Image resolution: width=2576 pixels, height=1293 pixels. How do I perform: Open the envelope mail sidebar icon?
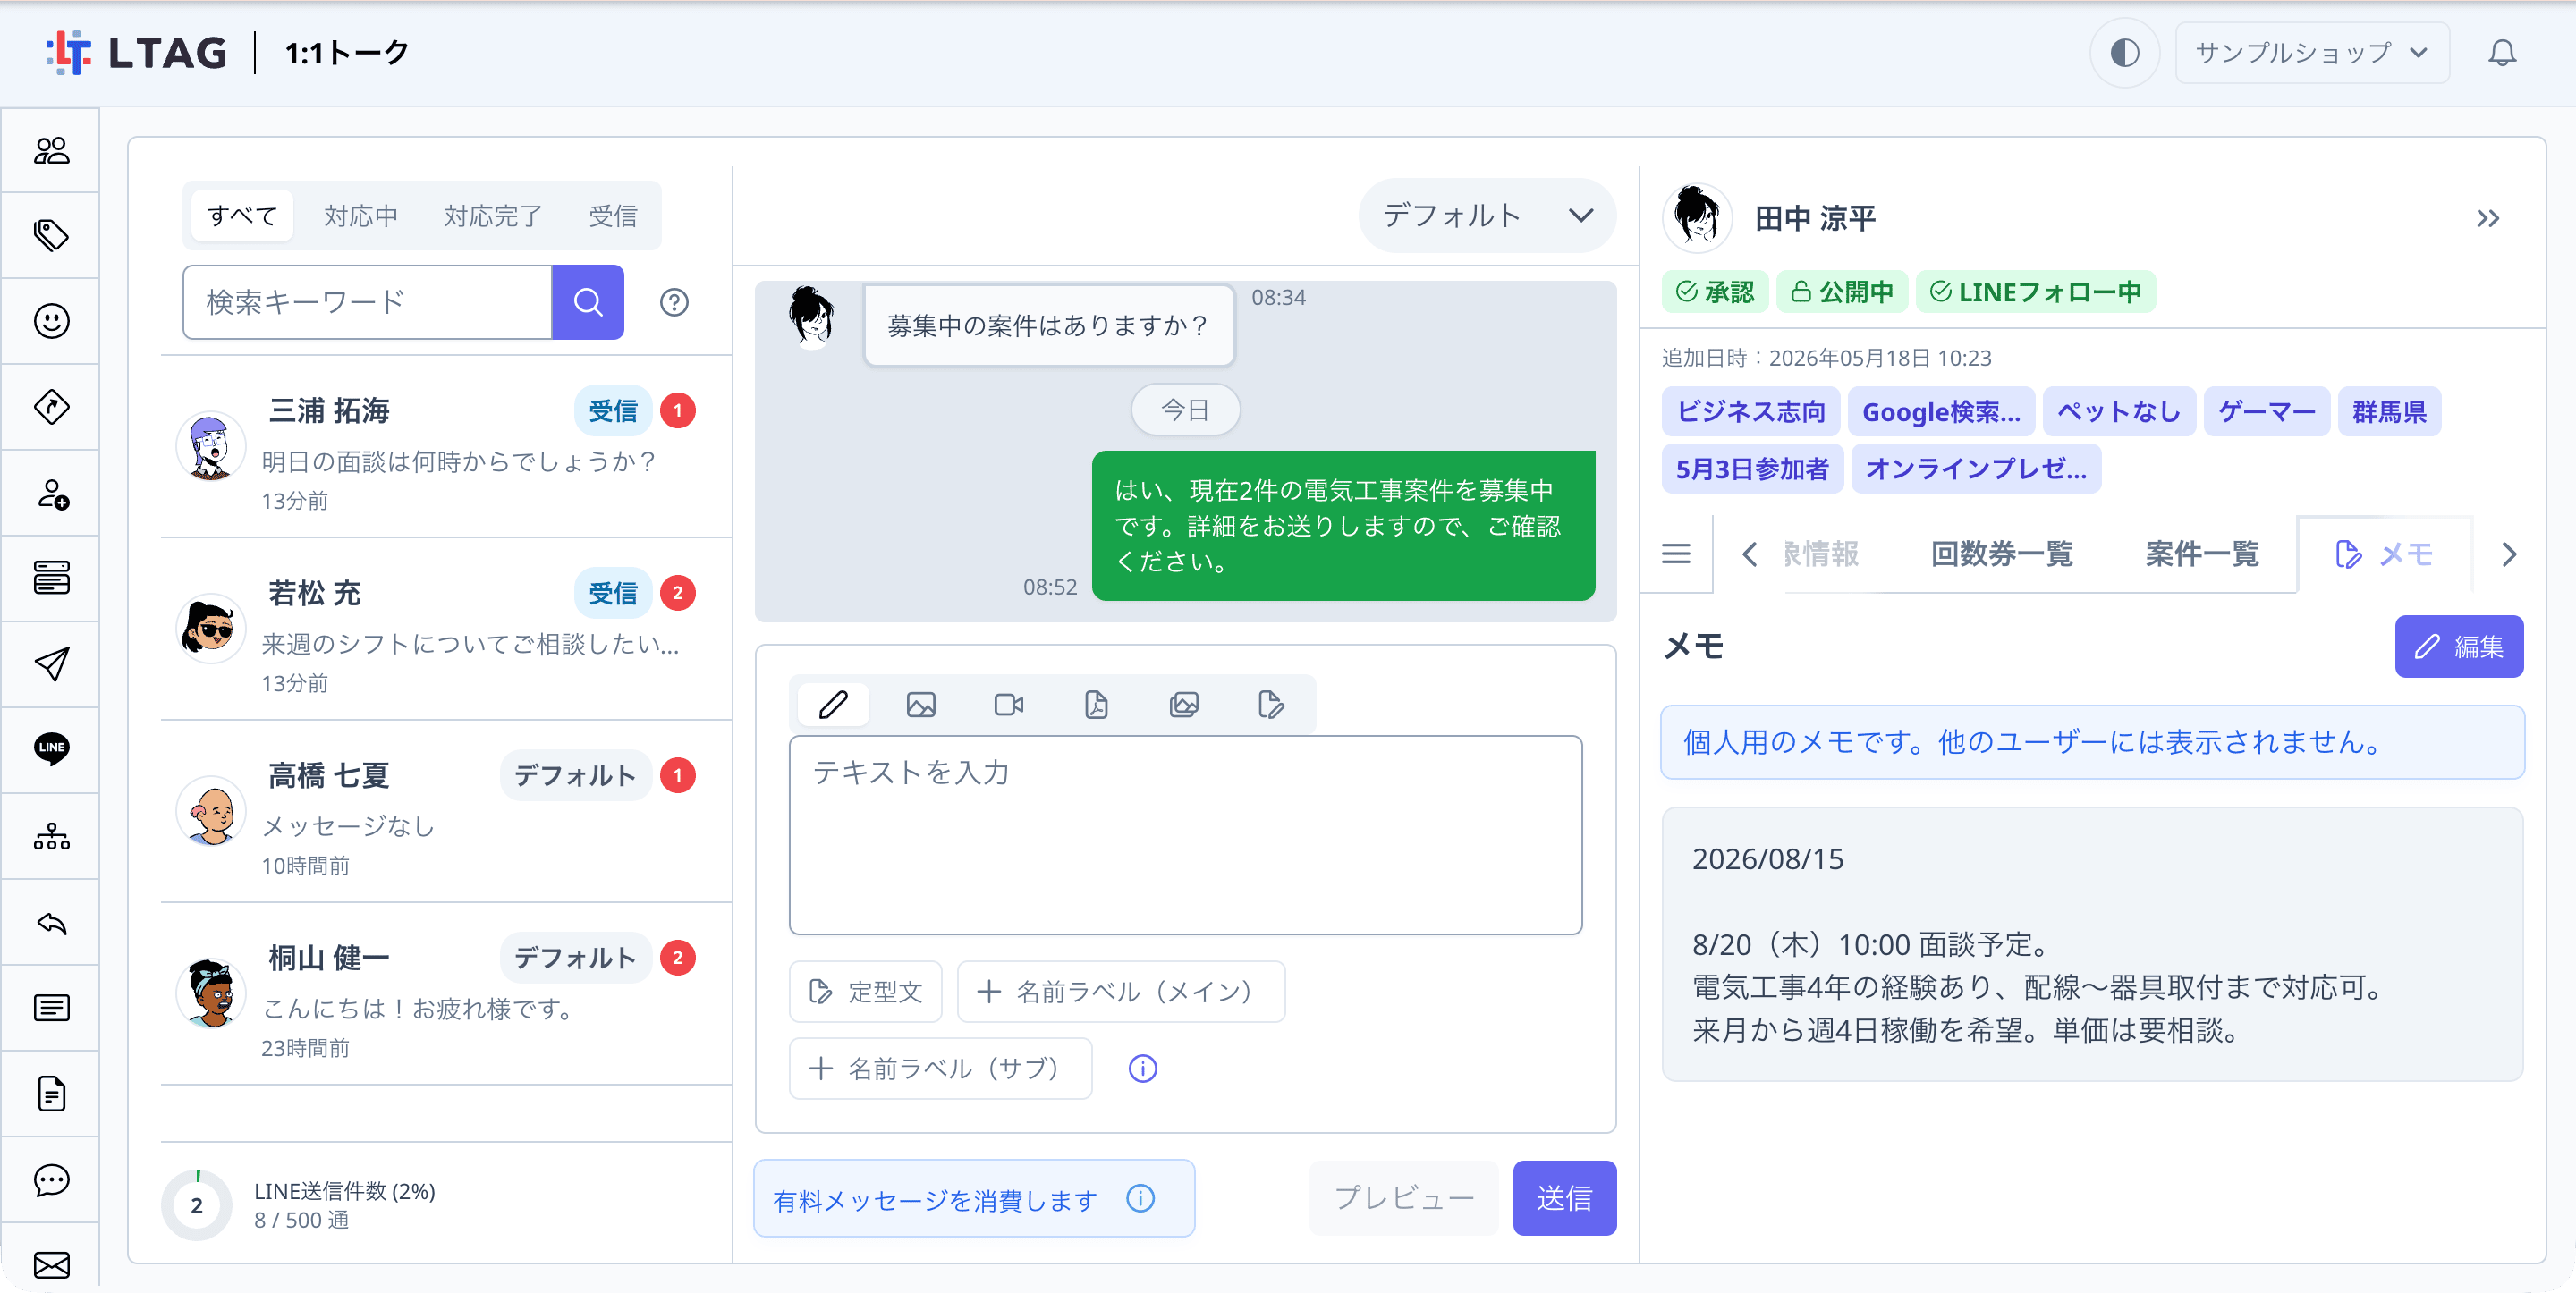click(x=51, y=1265)
